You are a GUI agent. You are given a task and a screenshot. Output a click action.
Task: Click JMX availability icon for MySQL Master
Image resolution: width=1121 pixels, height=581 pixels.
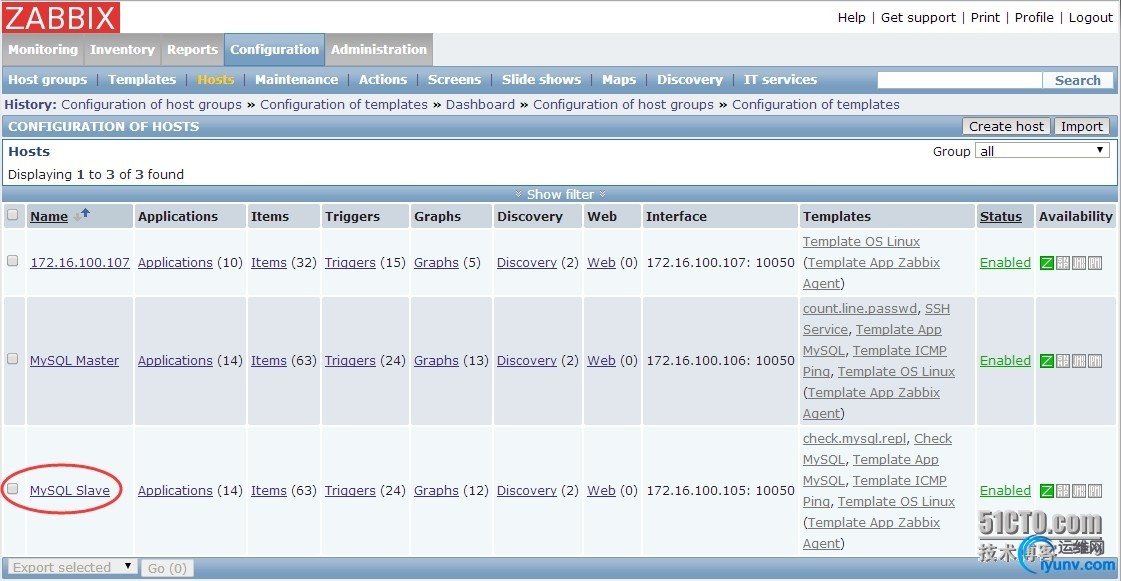1079,361
